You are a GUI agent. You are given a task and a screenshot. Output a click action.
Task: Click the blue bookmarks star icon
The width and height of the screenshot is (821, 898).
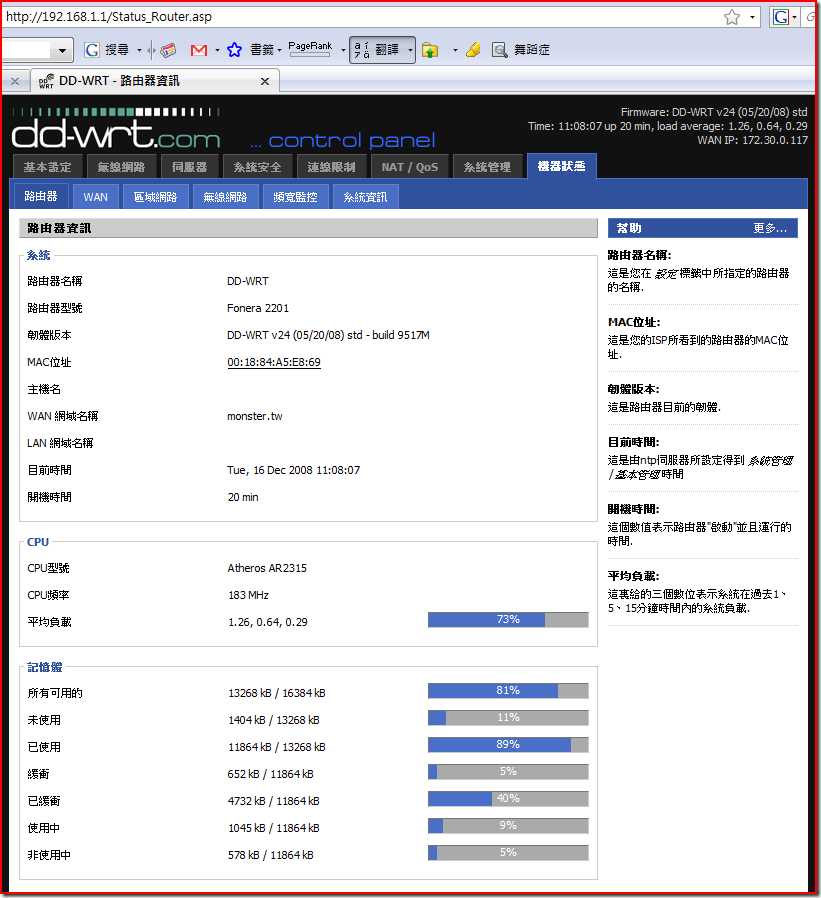[234, 50]
